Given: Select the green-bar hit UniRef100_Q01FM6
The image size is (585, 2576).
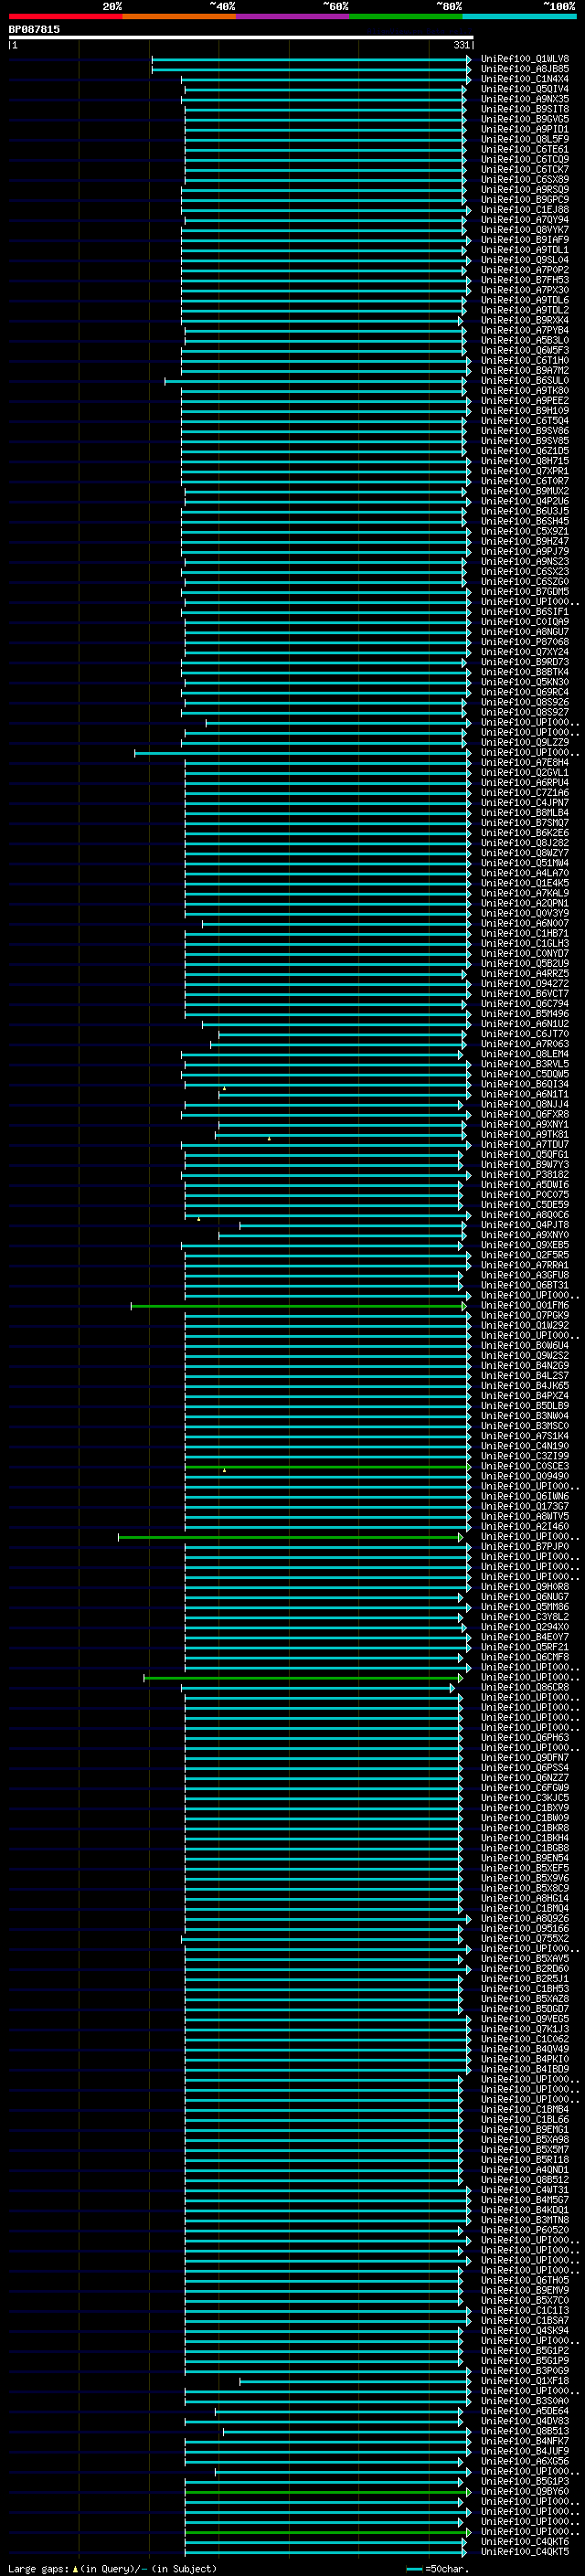Looking at the screenshot, I should tap(524, 1305).
